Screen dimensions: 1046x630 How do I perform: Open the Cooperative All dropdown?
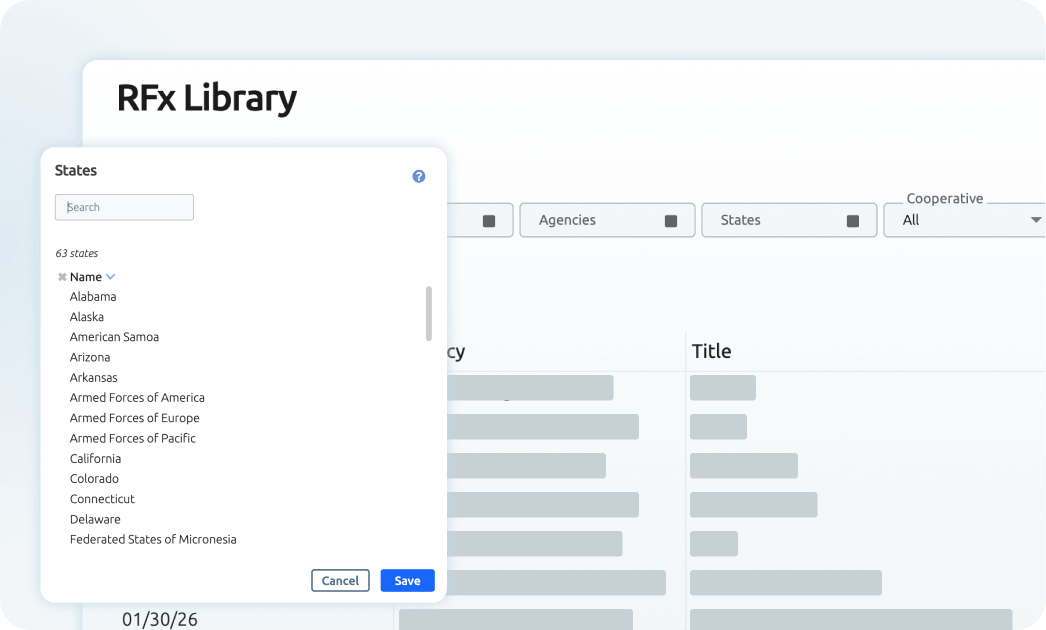click(x=965, y=220)
